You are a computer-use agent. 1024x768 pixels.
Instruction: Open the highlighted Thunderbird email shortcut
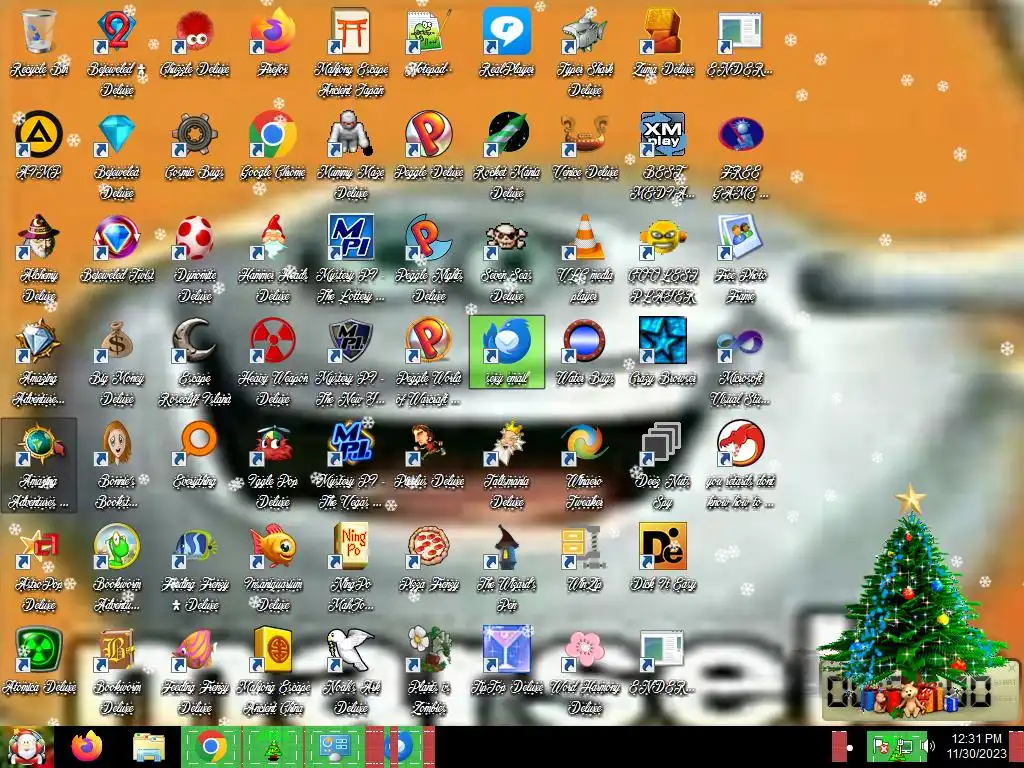point(507,351)
